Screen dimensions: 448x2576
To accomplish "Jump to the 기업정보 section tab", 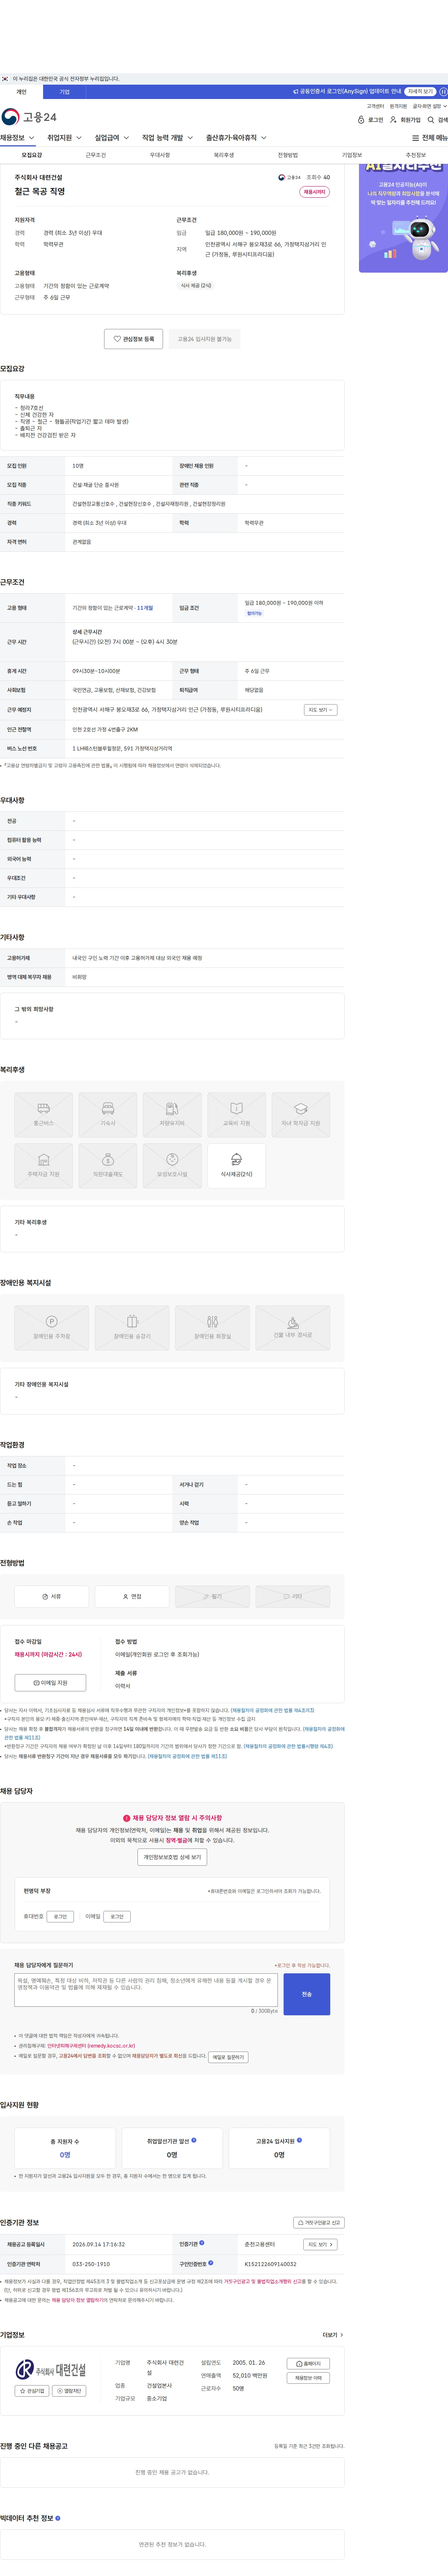I will point(352,155).
